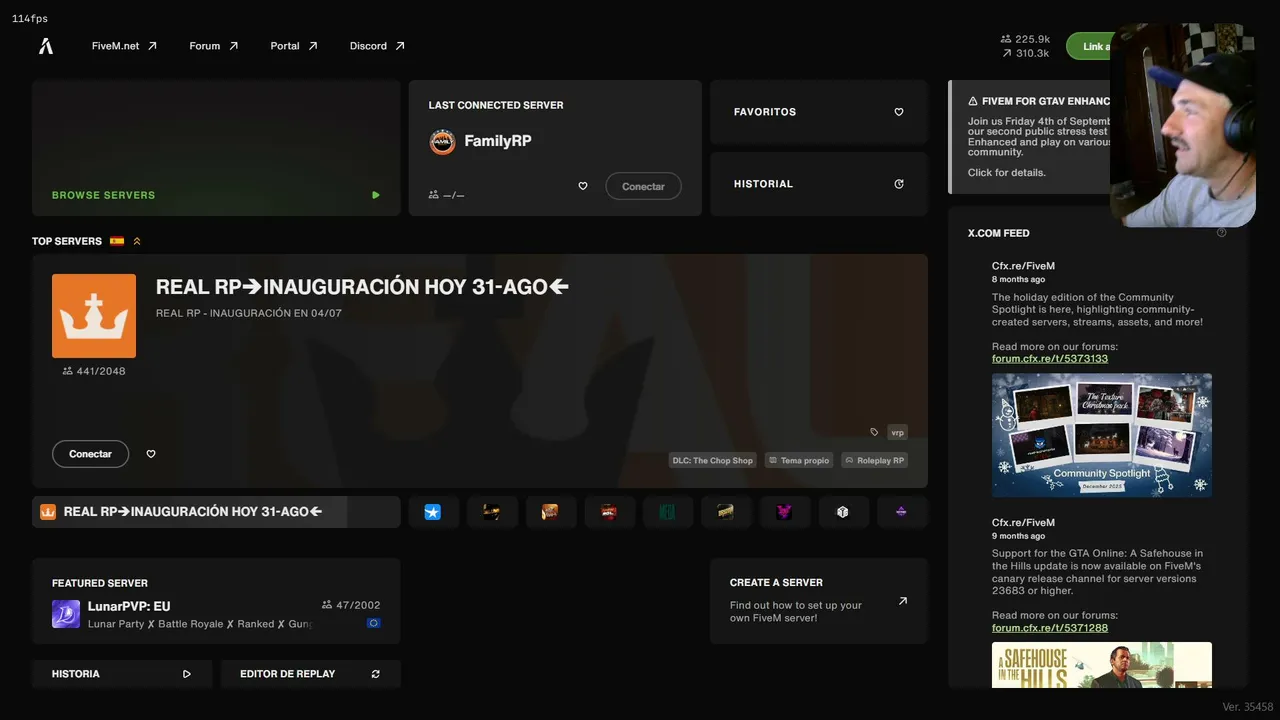Open the Historia story mode button

pos(122,674)
